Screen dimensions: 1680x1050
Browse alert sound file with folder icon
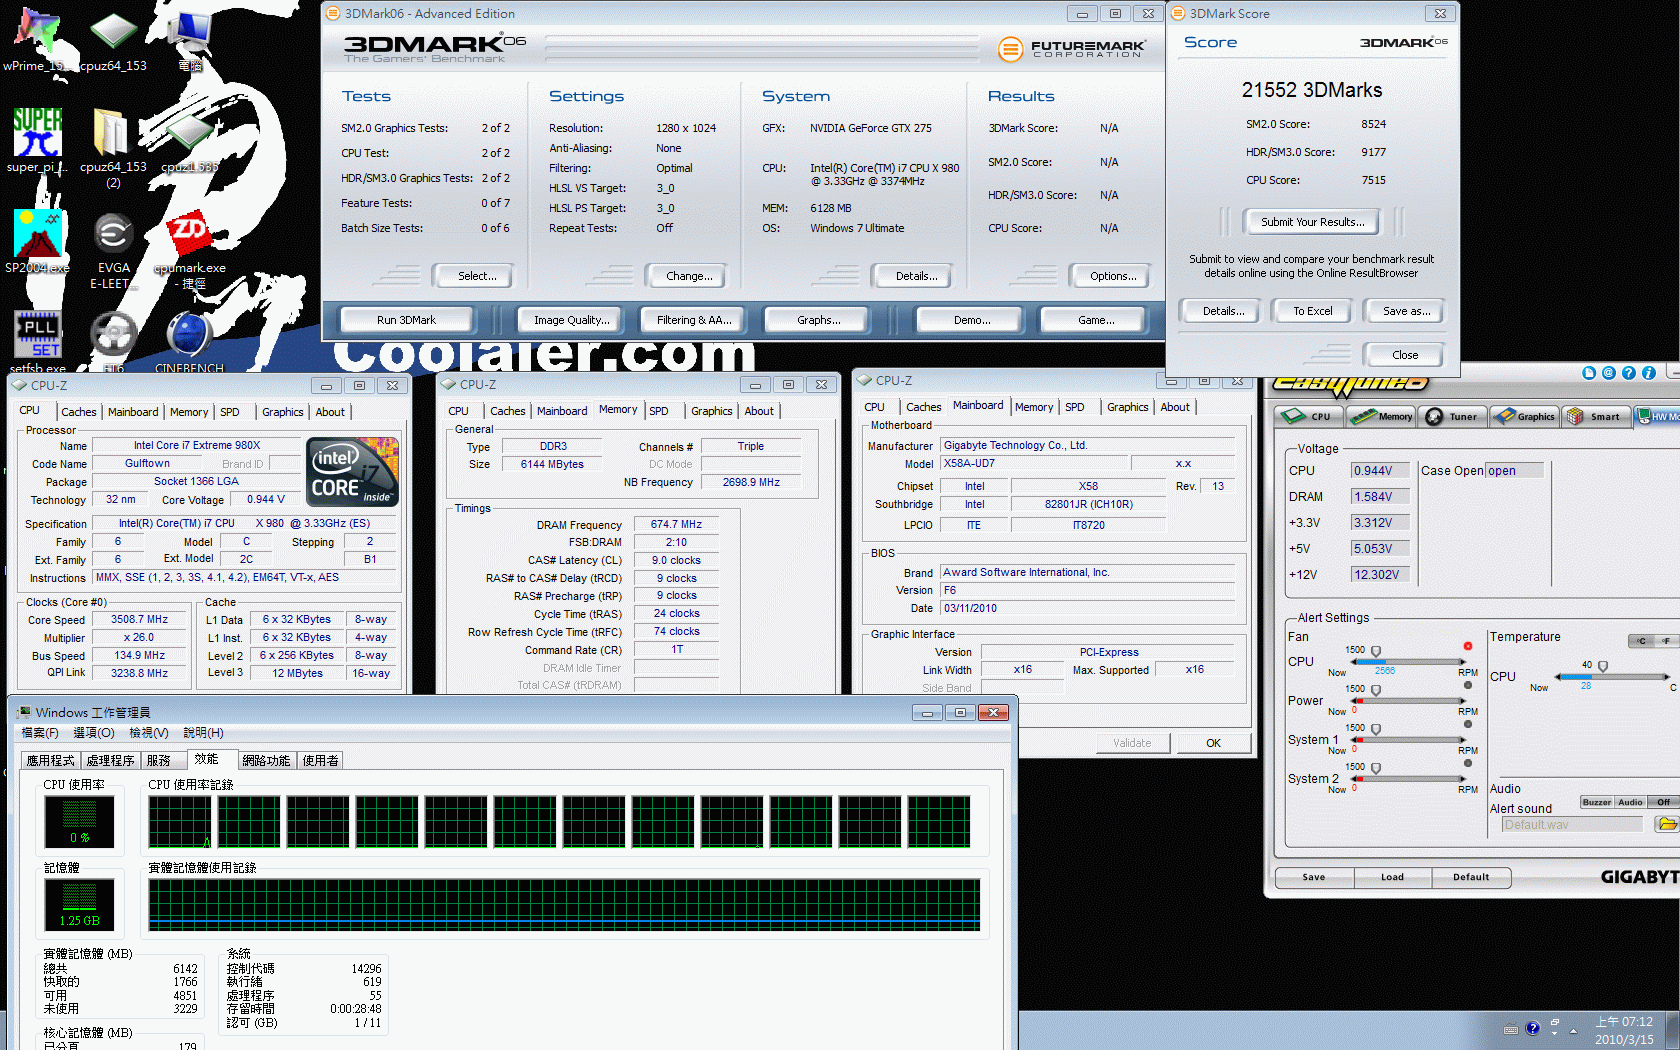tap(1666, 824)
